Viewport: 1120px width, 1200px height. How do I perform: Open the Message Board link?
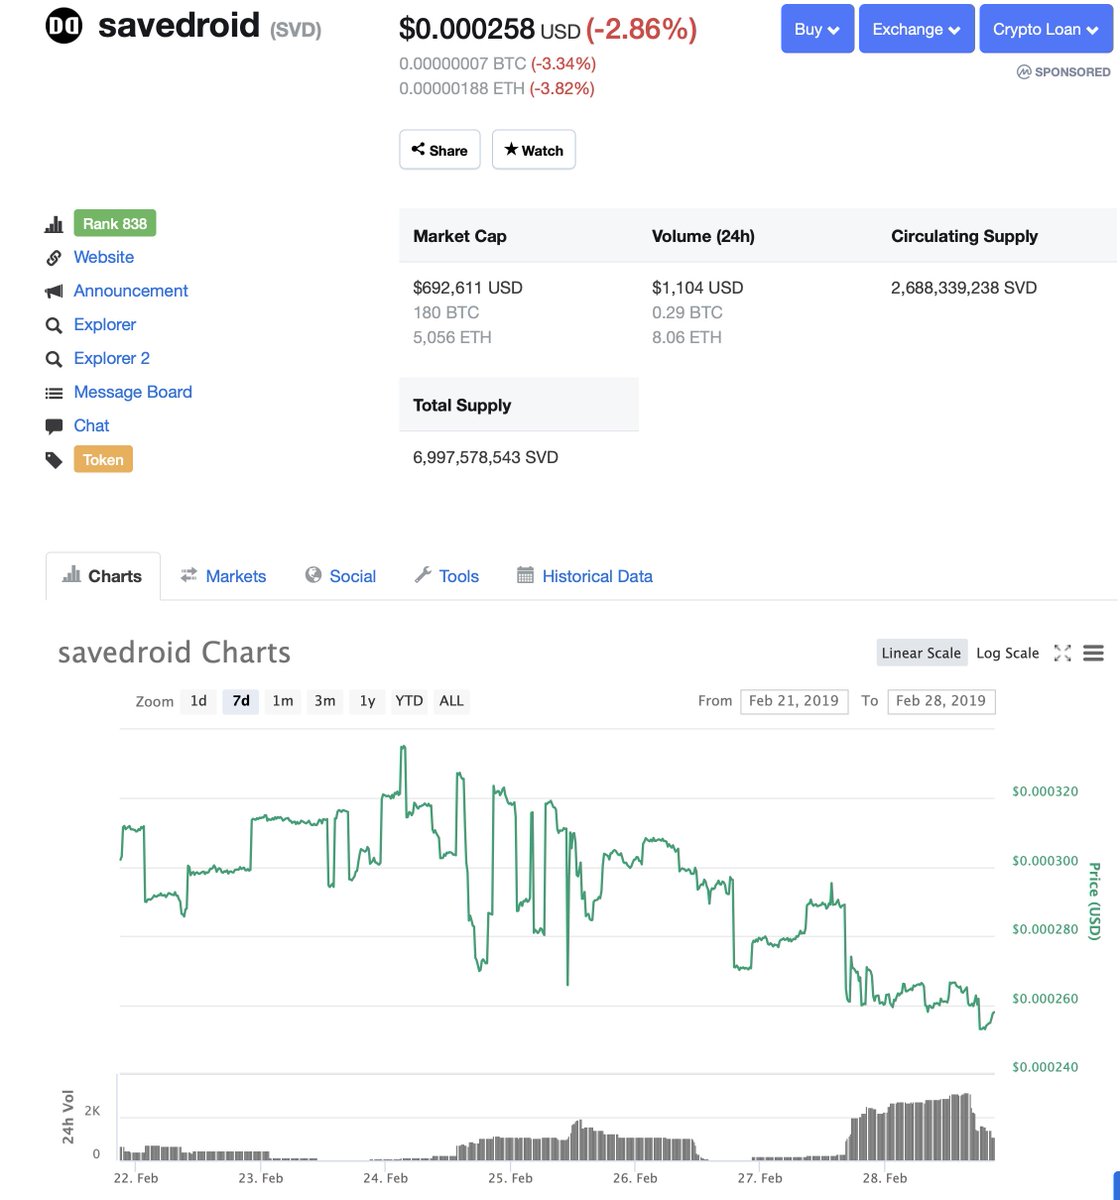133,392
